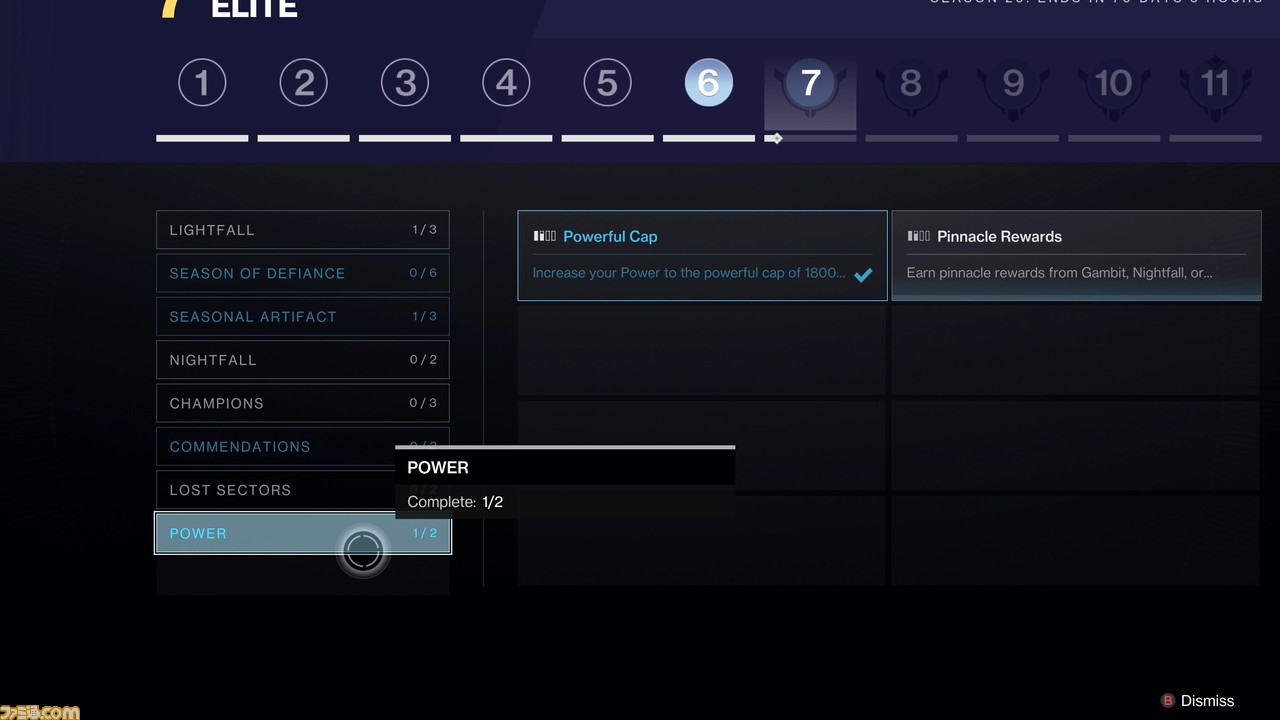Screen dimensions: 1280x720
Task: Select the Power category row
Action: click(303, 533)
